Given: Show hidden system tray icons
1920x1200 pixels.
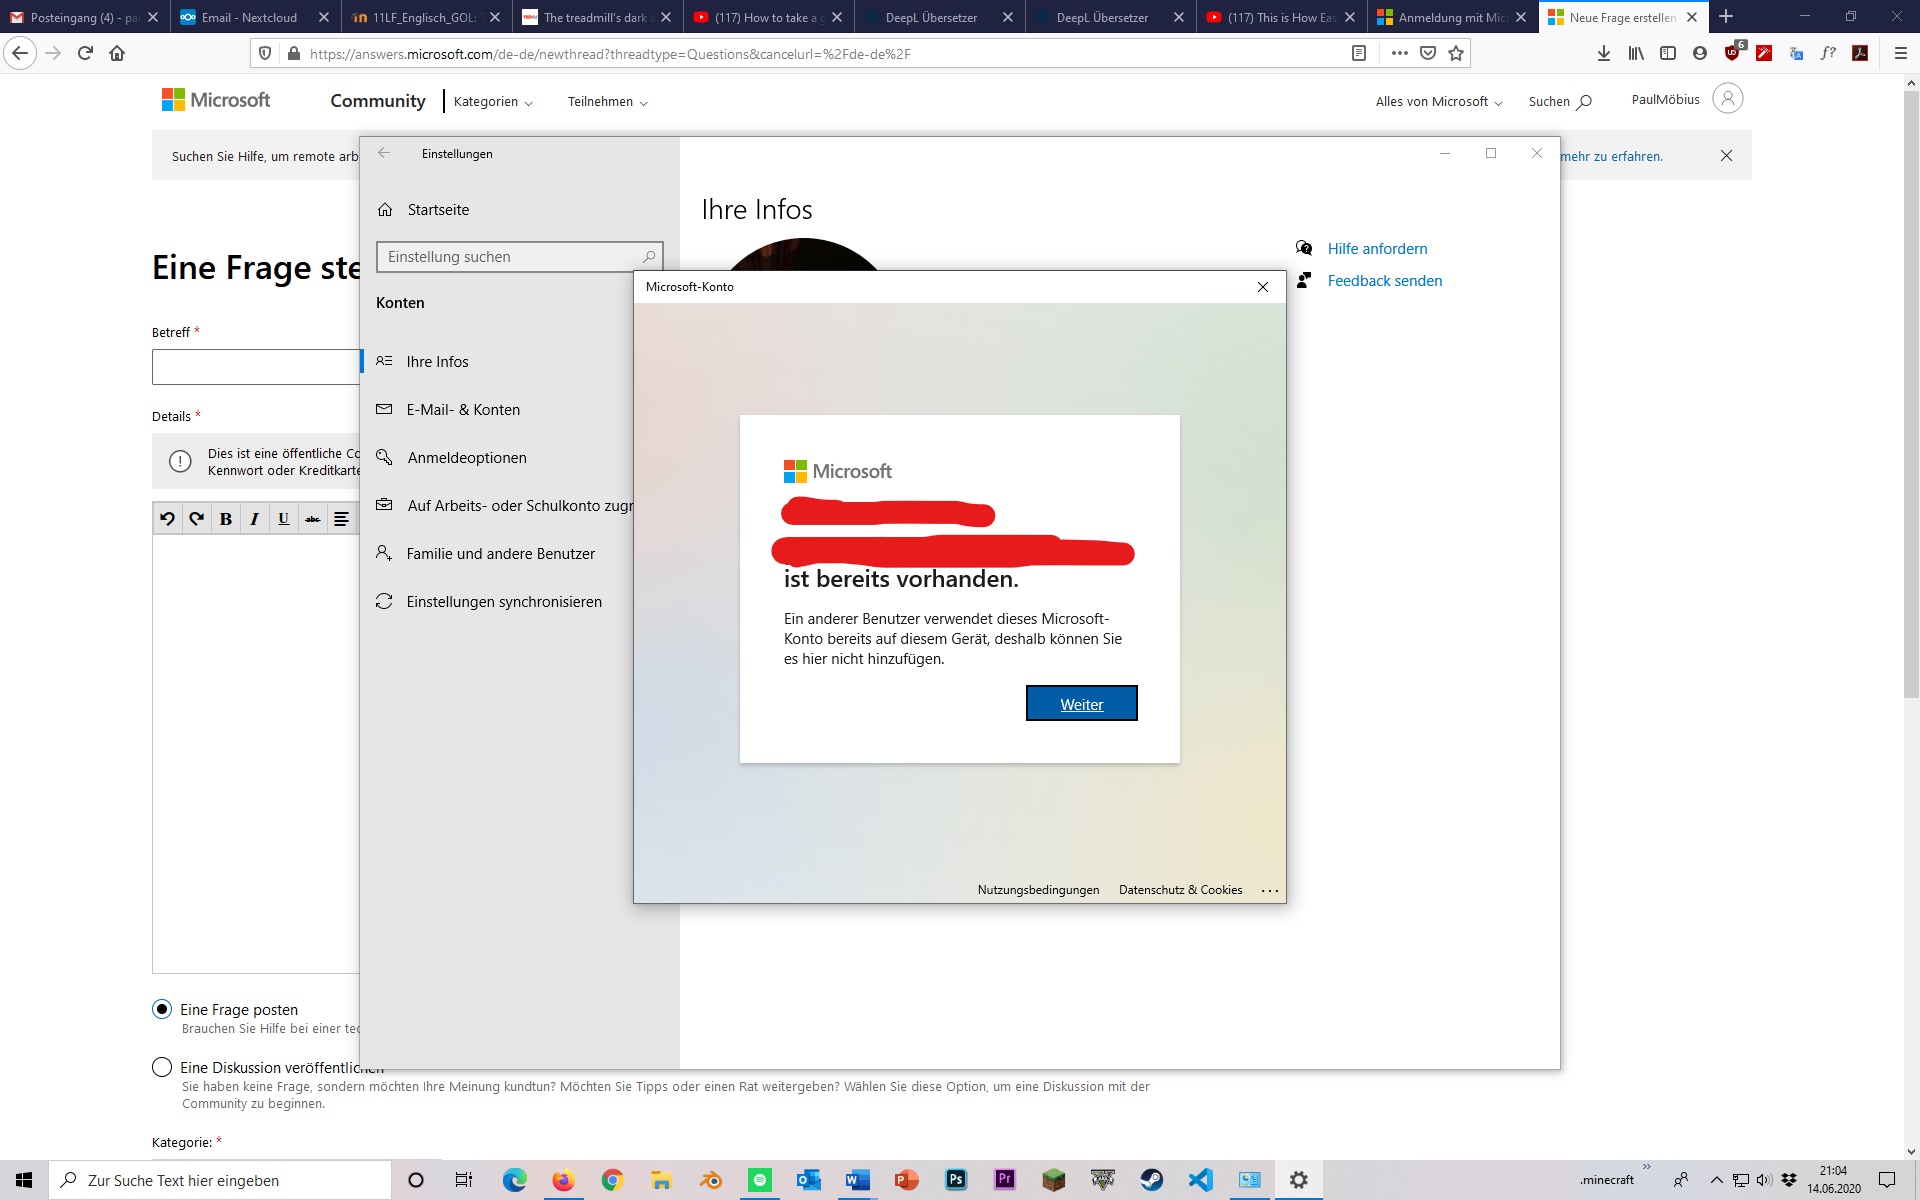Looking at the screenshot, I should pos(1716,1180).
